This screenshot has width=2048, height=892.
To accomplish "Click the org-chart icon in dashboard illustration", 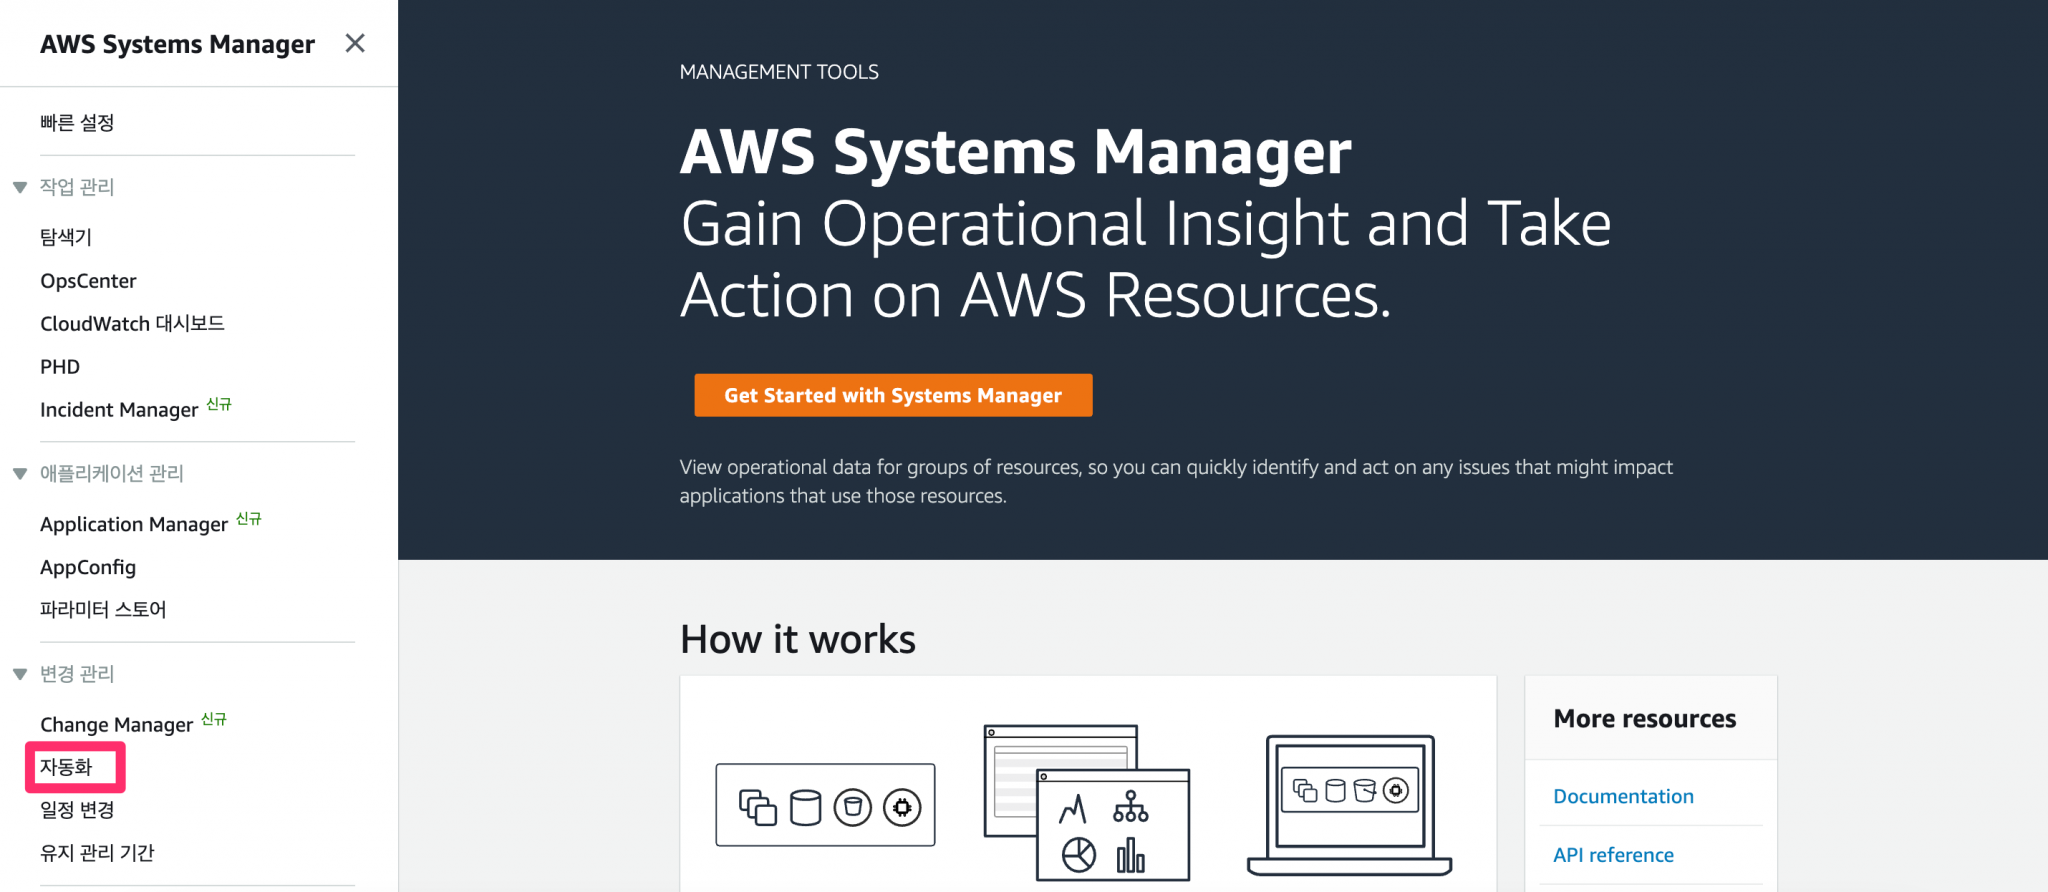I will pyautogui.click(x=1130, y=806).
